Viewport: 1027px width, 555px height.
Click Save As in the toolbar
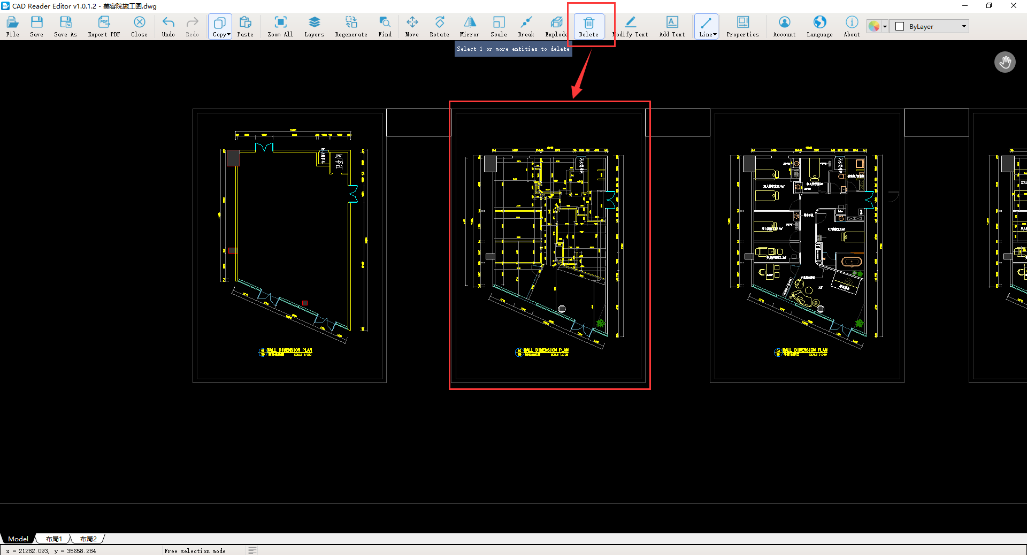click(x=65, y=24)
